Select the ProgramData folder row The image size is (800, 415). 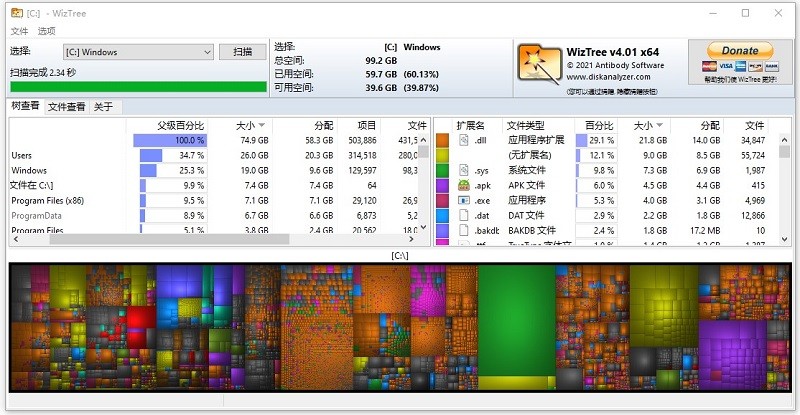[214, 215]
